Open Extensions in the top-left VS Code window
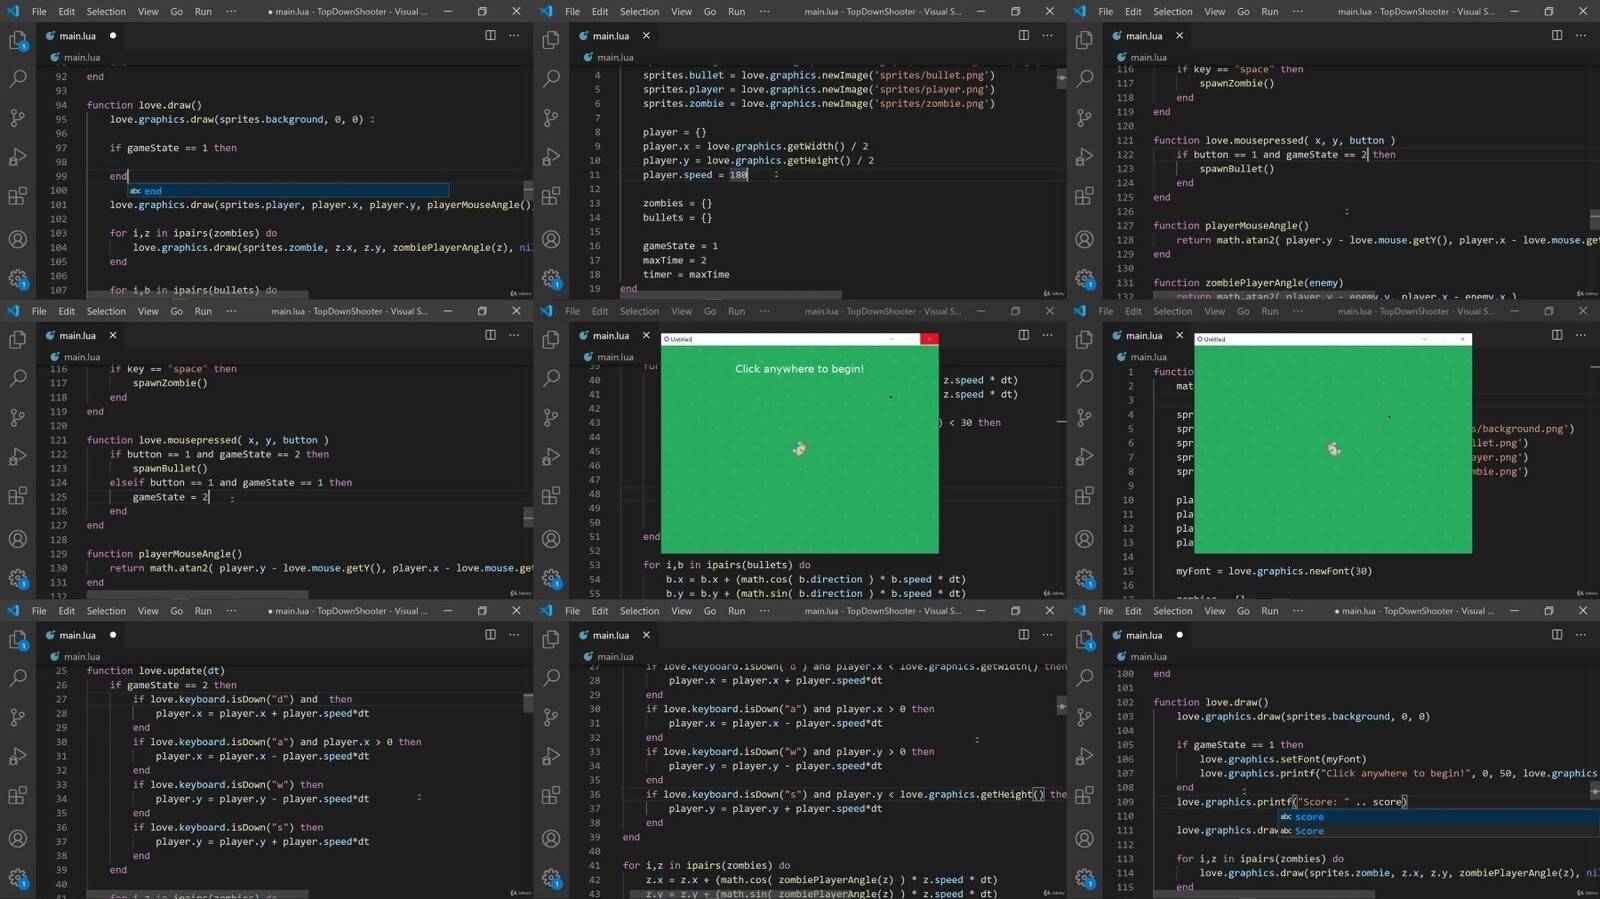Image resolution: width=1600 pixels, height=899 pixels. [x=18, y=197]
